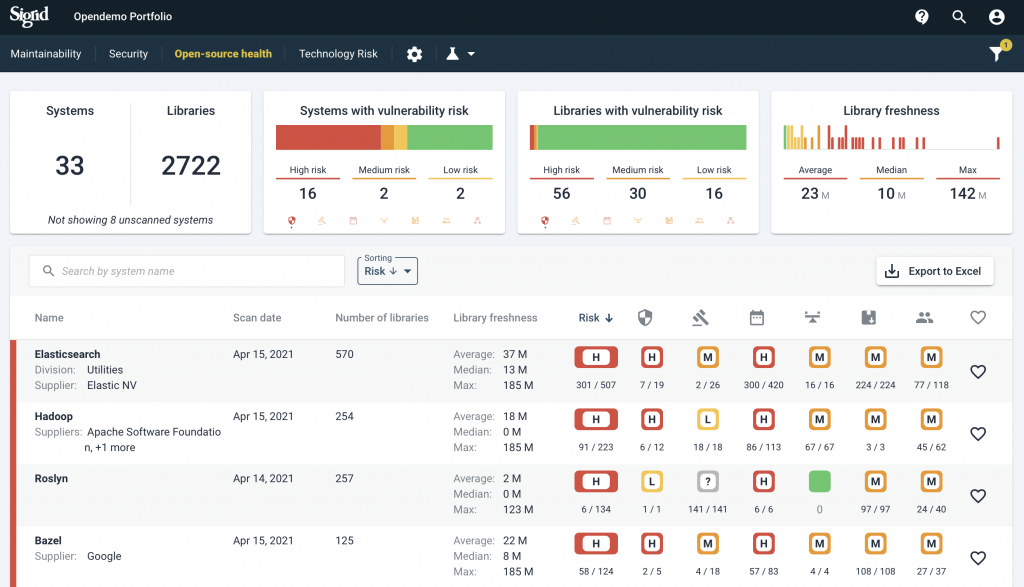
Task: Click red segment of systems vulnerability bar
Action: (328, 137)
